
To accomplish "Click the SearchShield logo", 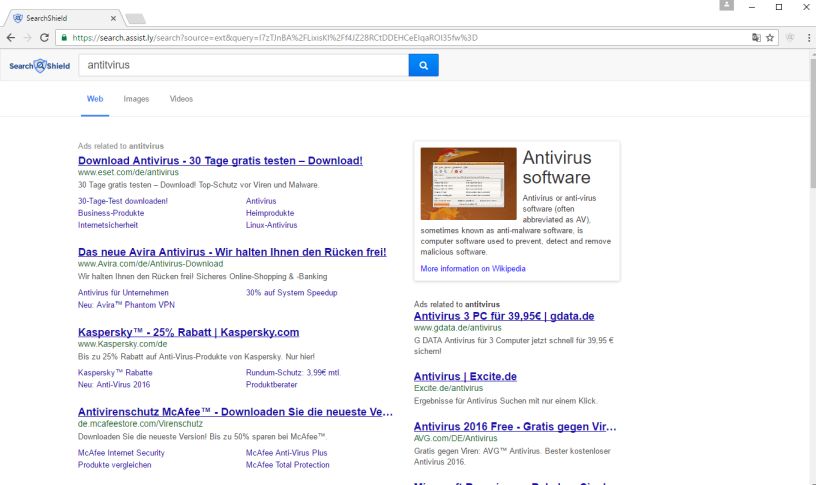I will coord(40,66).
